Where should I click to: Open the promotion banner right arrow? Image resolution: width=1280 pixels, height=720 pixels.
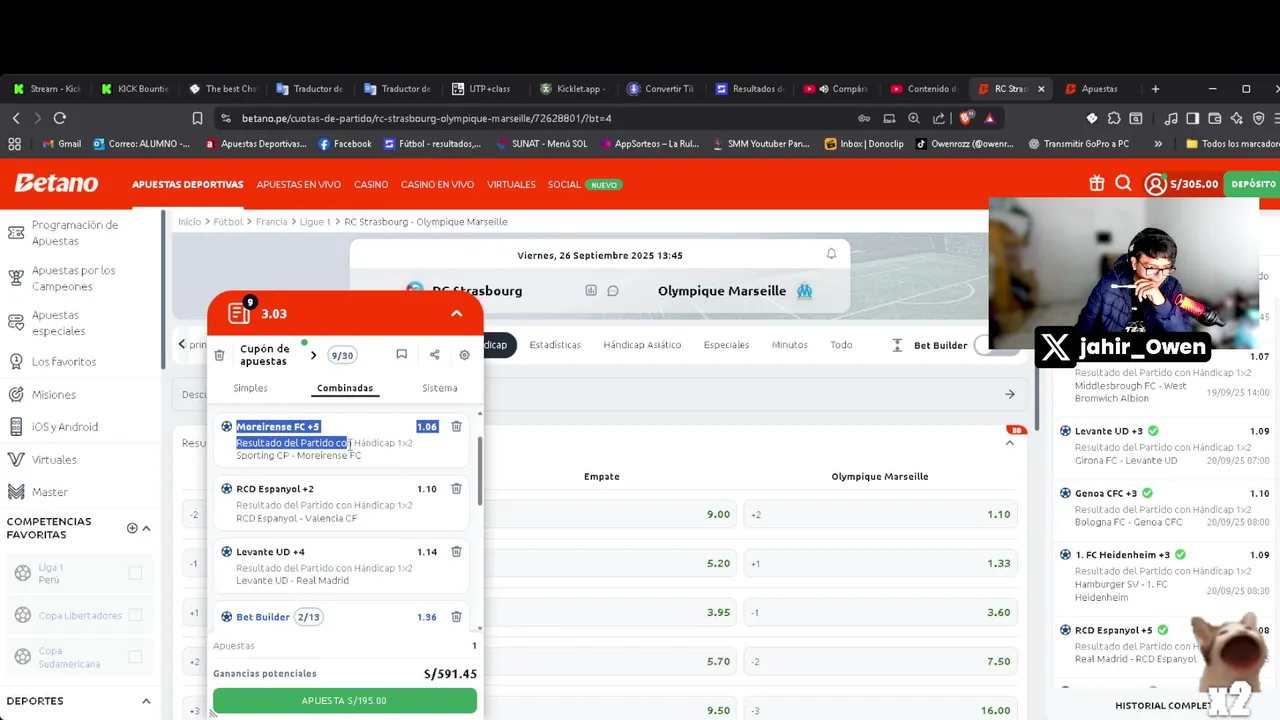[1009, 394]
